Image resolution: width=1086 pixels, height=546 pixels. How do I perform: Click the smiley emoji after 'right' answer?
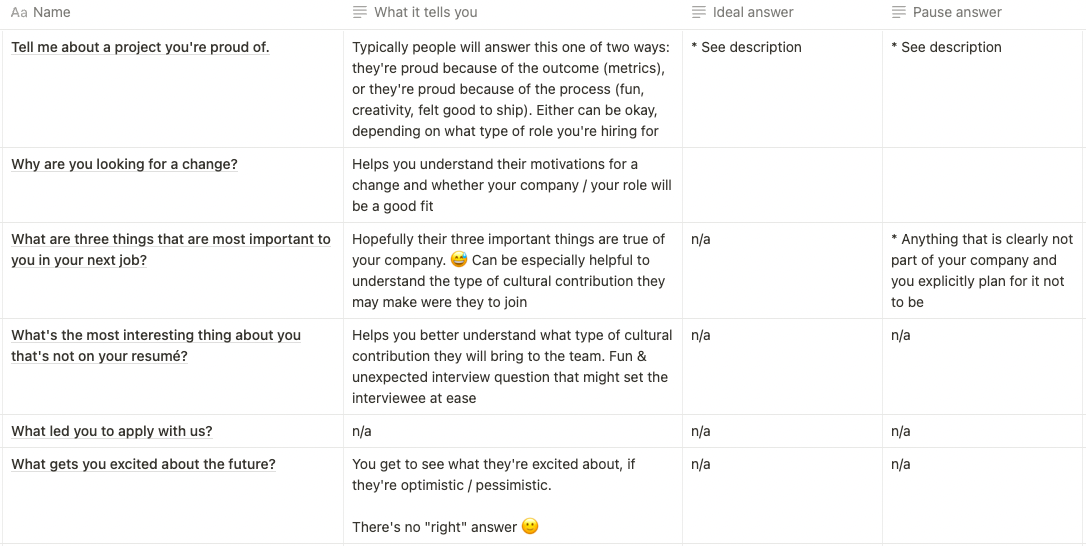(530, 527)
